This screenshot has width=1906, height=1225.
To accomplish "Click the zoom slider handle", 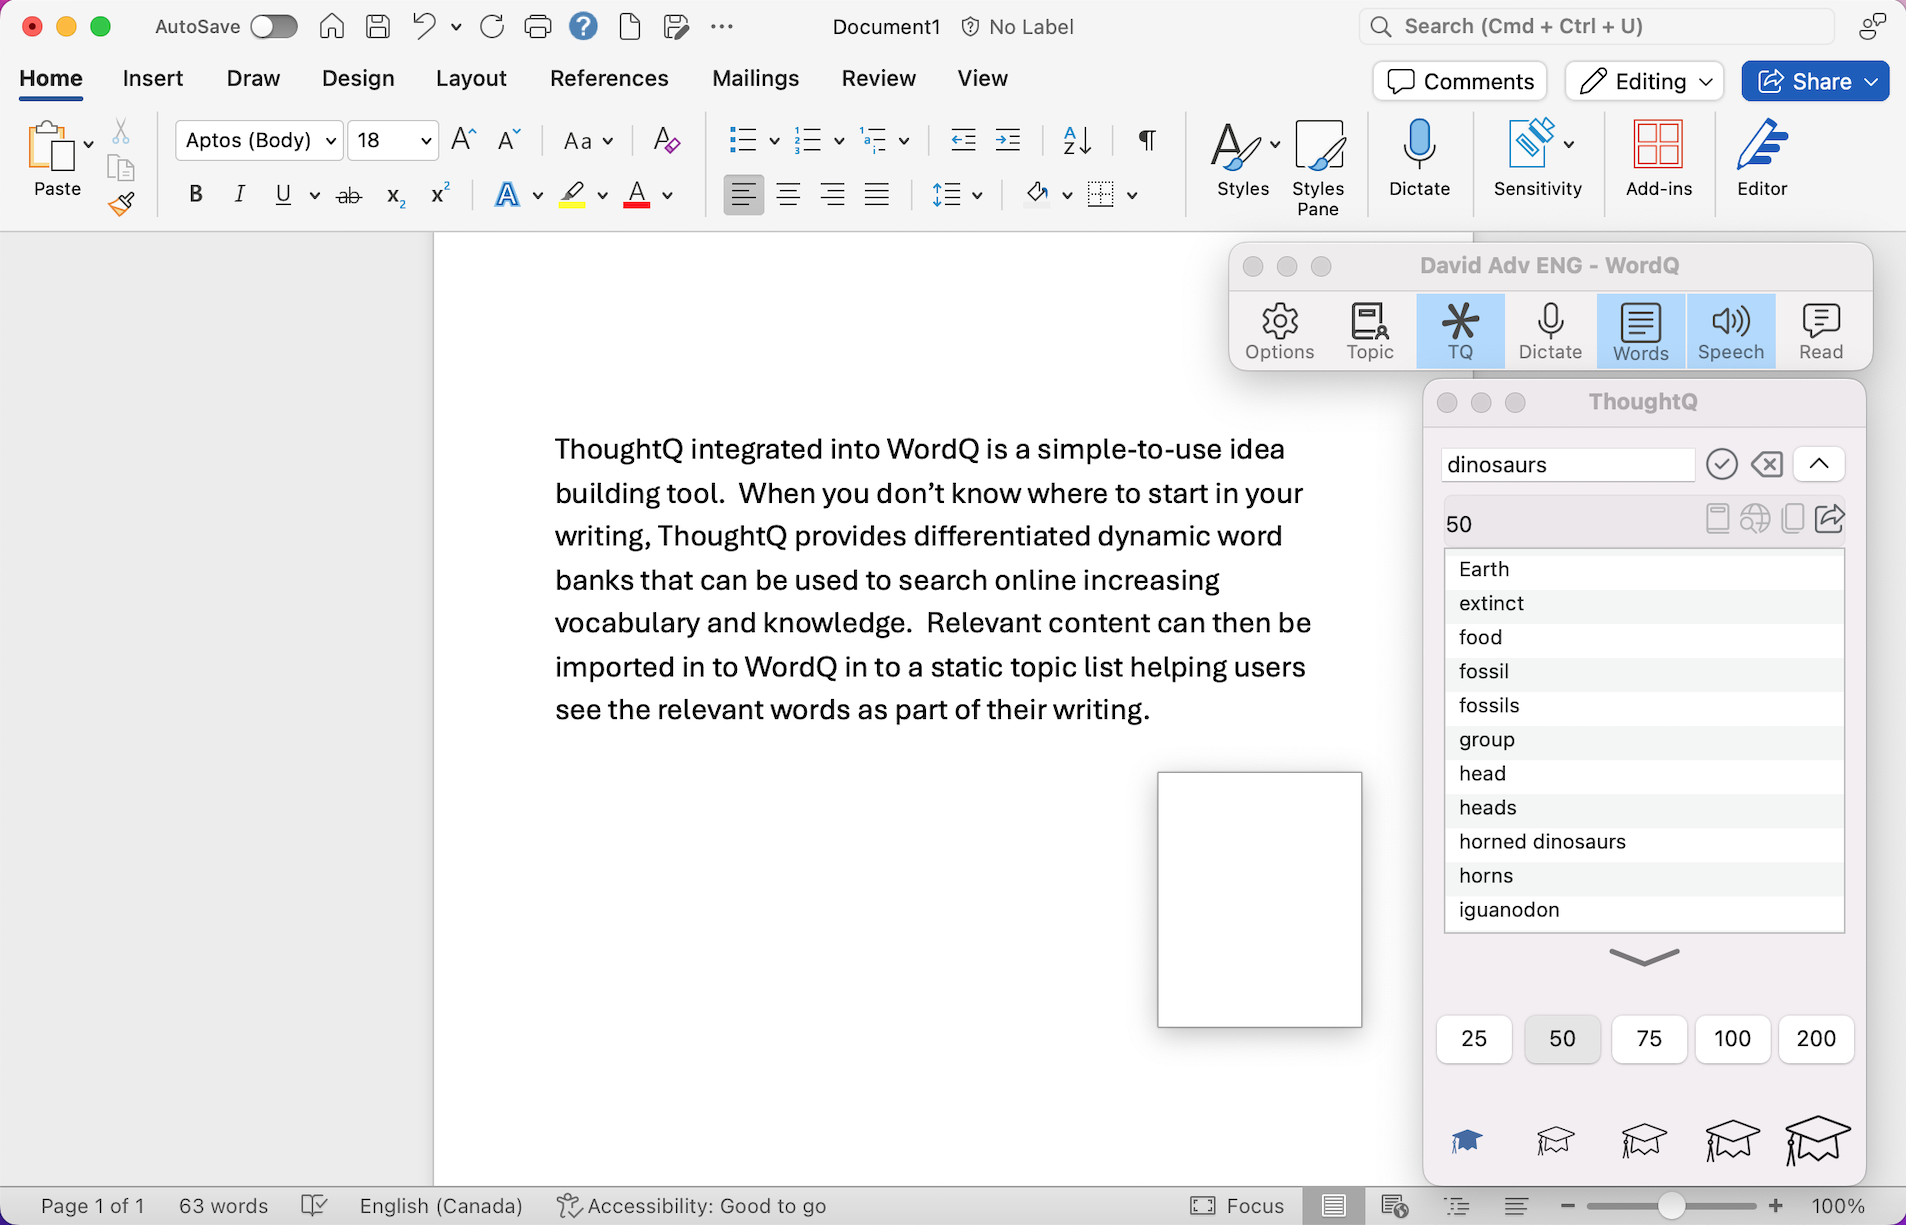I will 1671,1206.
